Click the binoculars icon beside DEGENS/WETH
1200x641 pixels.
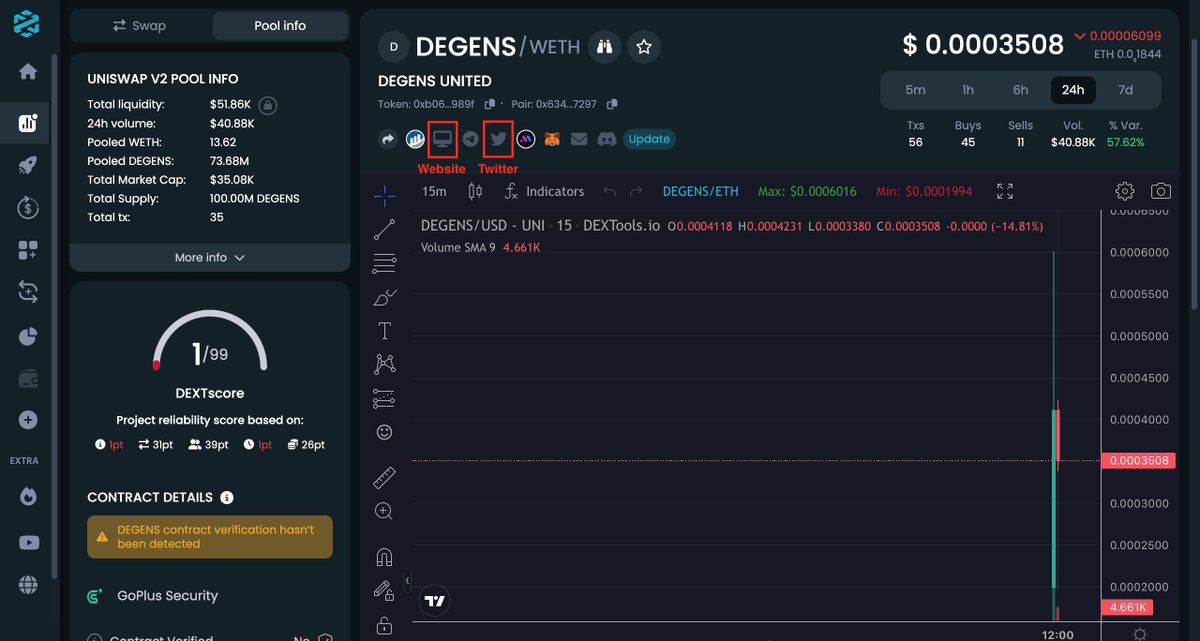tap(604, 46)
